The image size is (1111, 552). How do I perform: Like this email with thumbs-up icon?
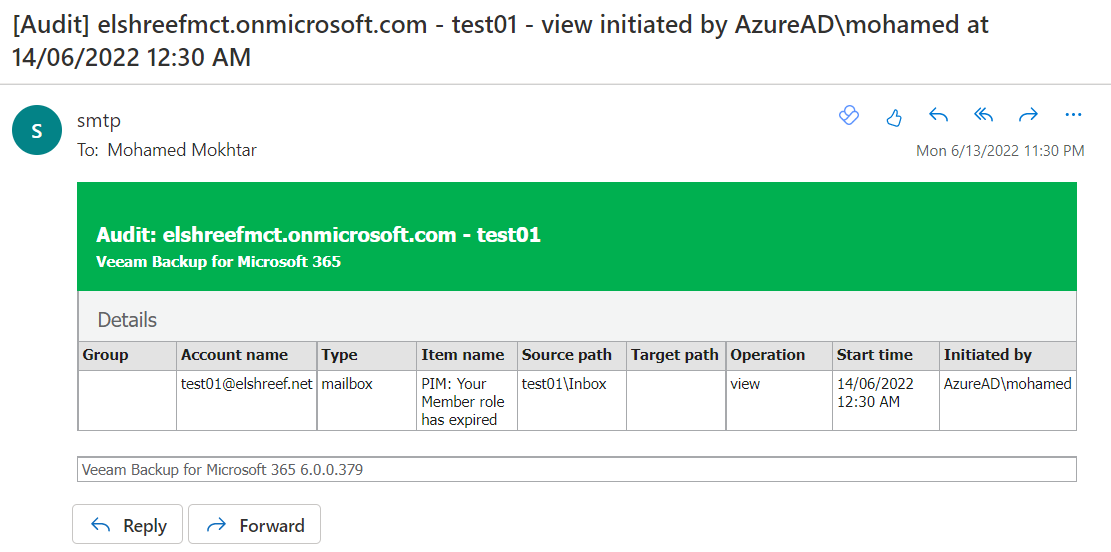coord(894,116)
